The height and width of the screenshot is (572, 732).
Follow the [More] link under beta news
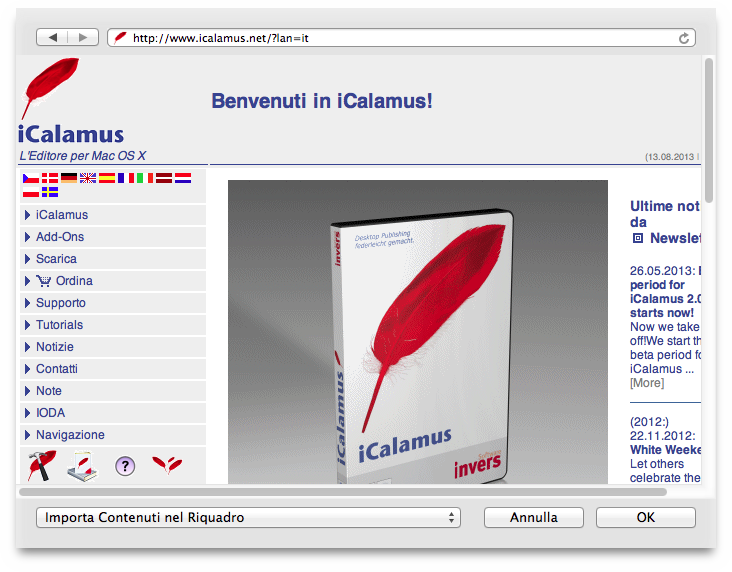pos(647,383)
